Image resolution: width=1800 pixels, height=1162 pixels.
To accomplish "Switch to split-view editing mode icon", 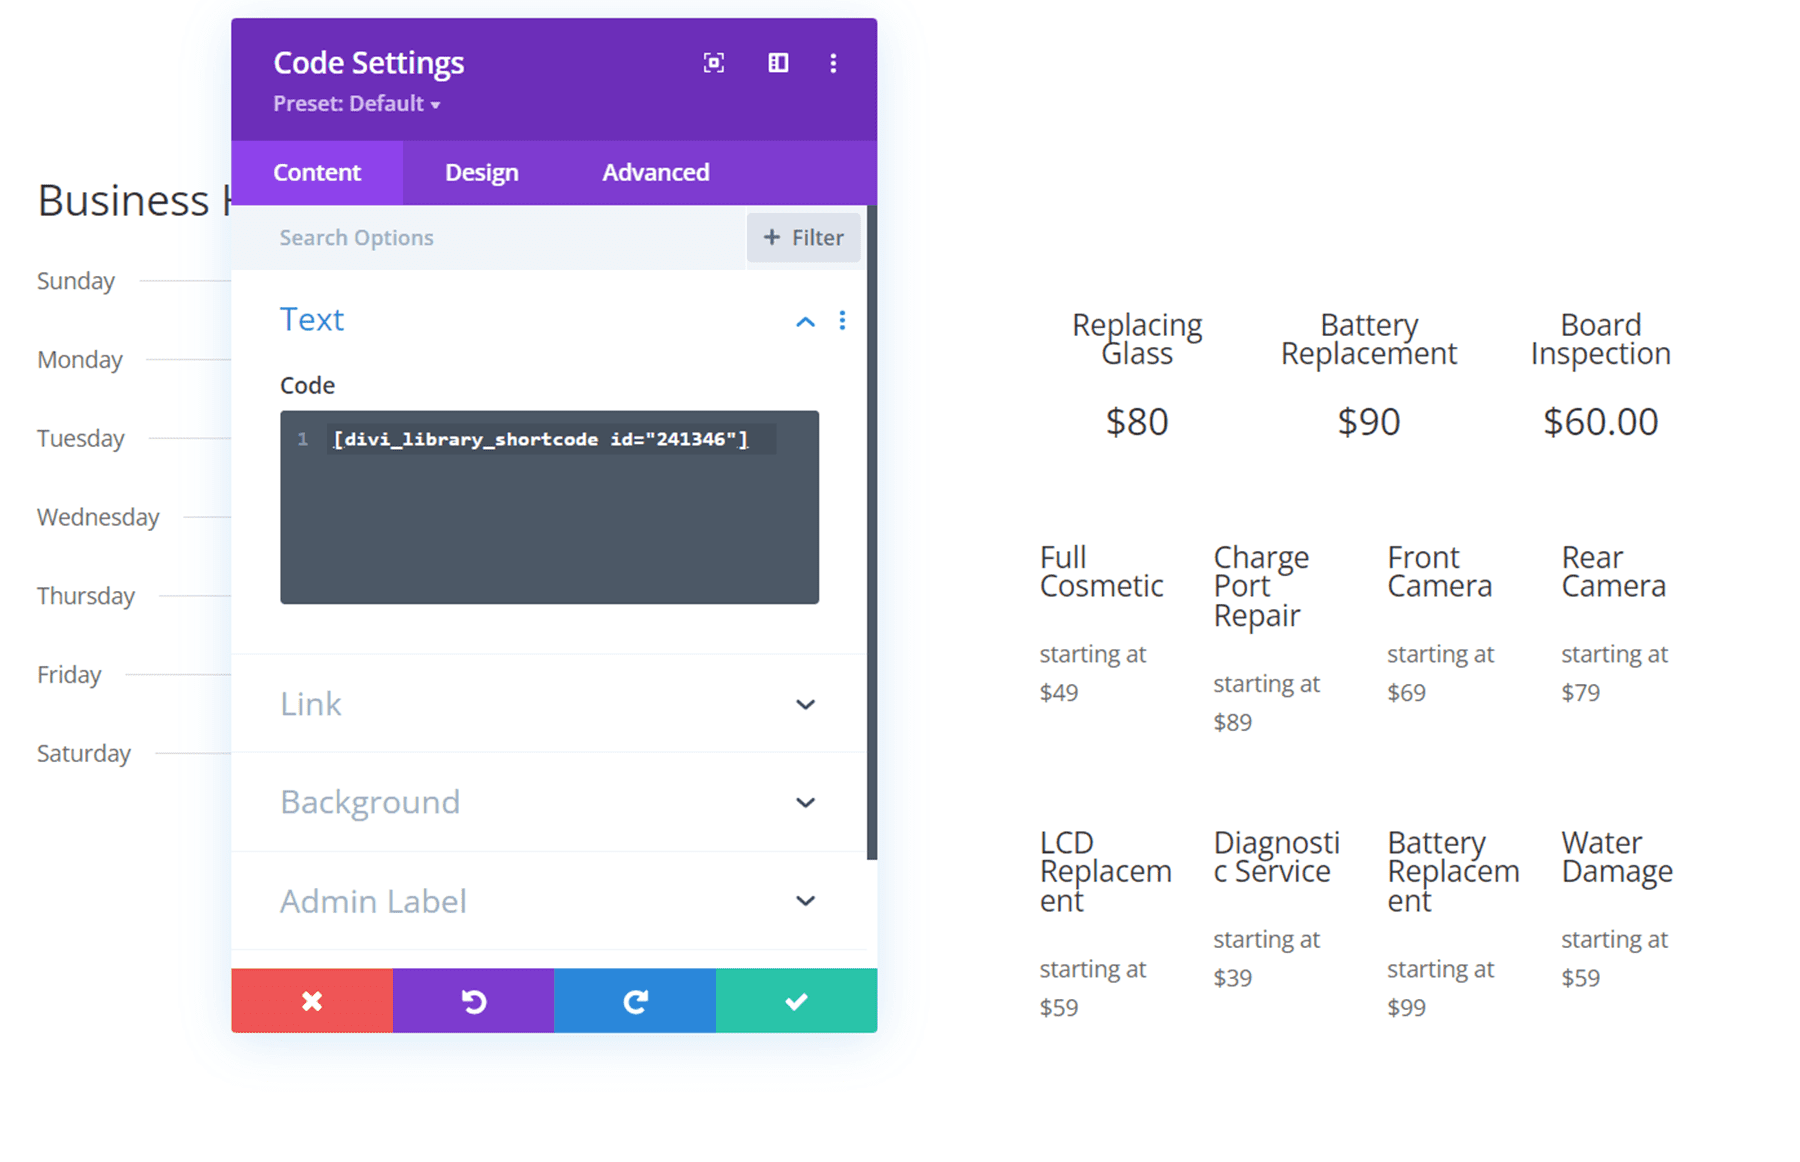I will [x=778, y=62].
